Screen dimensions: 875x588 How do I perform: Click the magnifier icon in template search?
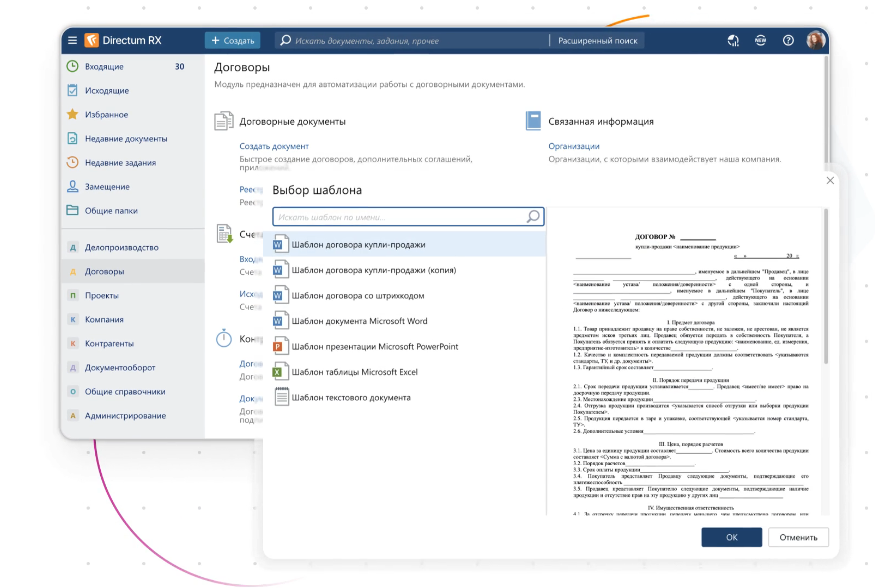[534, 216]
